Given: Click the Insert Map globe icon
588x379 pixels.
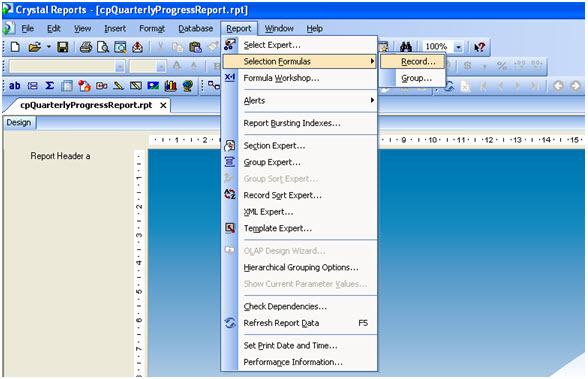Looking at the screenshot, I should click(188, 86).
